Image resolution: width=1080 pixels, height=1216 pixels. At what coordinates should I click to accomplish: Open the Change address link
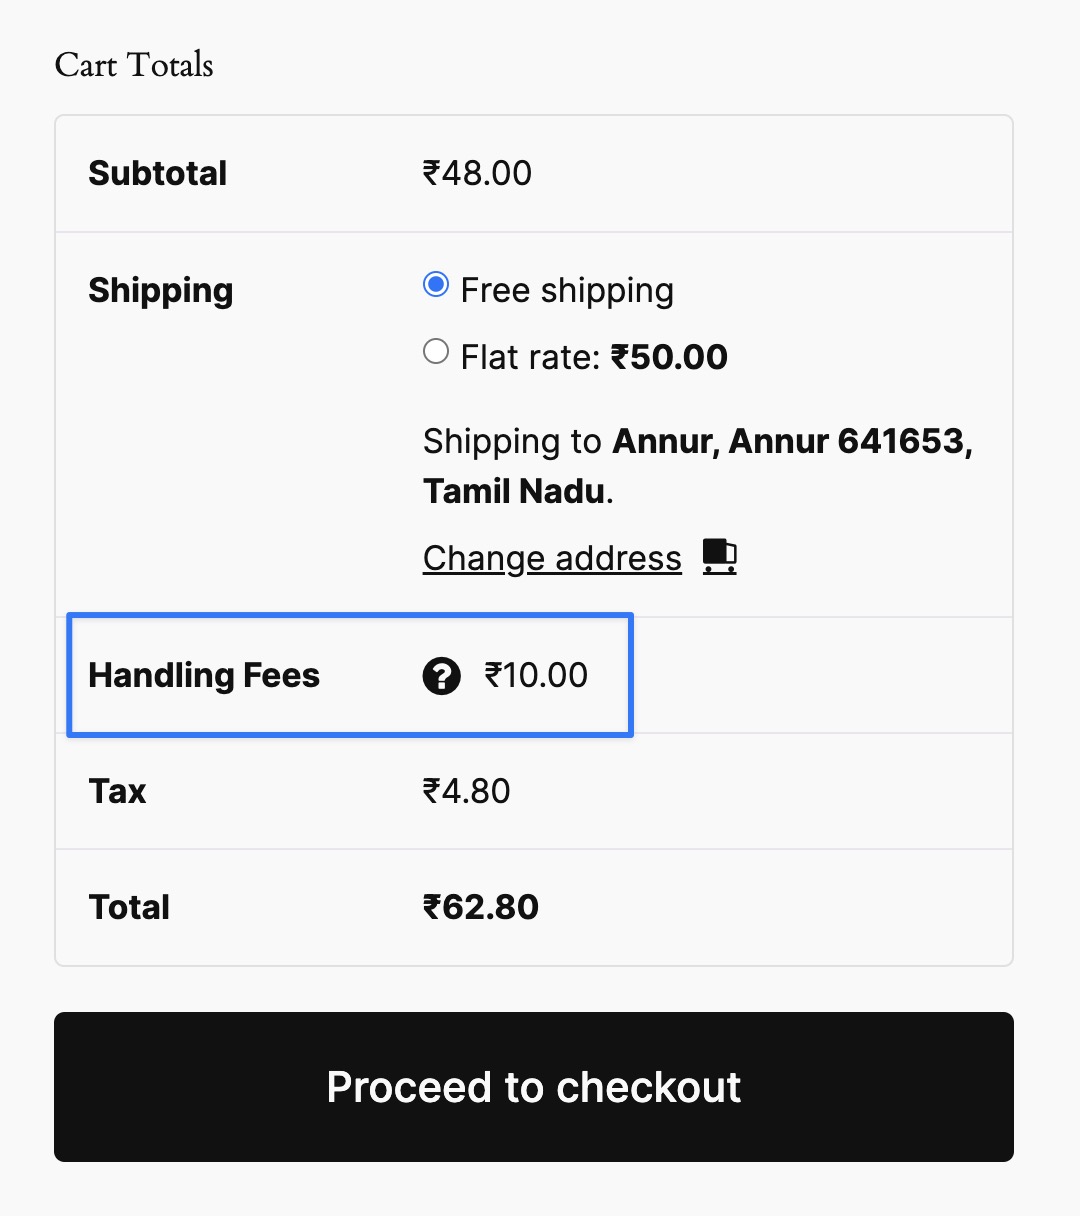(x=552, y=558)
